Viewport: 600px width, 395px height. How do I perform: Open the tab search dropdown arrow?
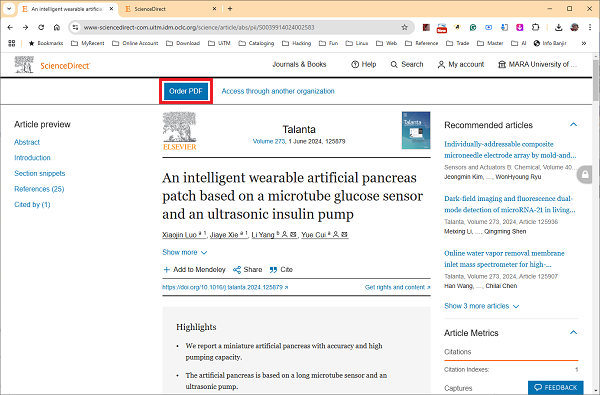coord(9,8)
